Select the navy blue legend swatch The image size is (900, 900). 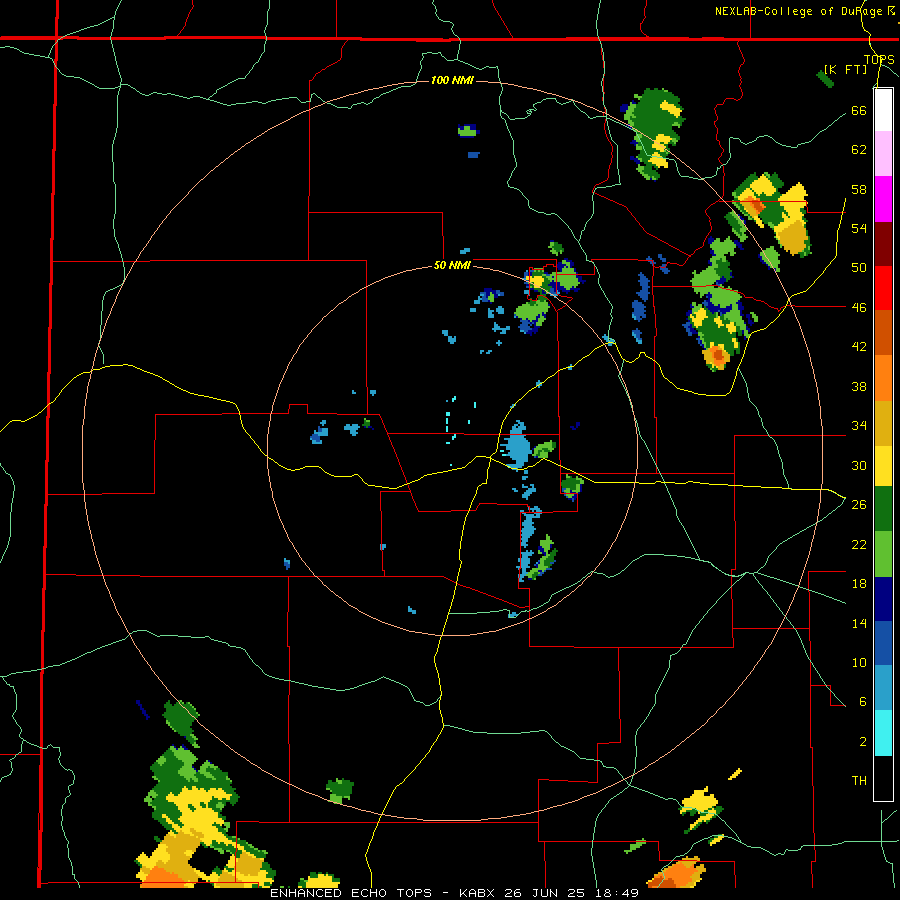click(883, 599)
